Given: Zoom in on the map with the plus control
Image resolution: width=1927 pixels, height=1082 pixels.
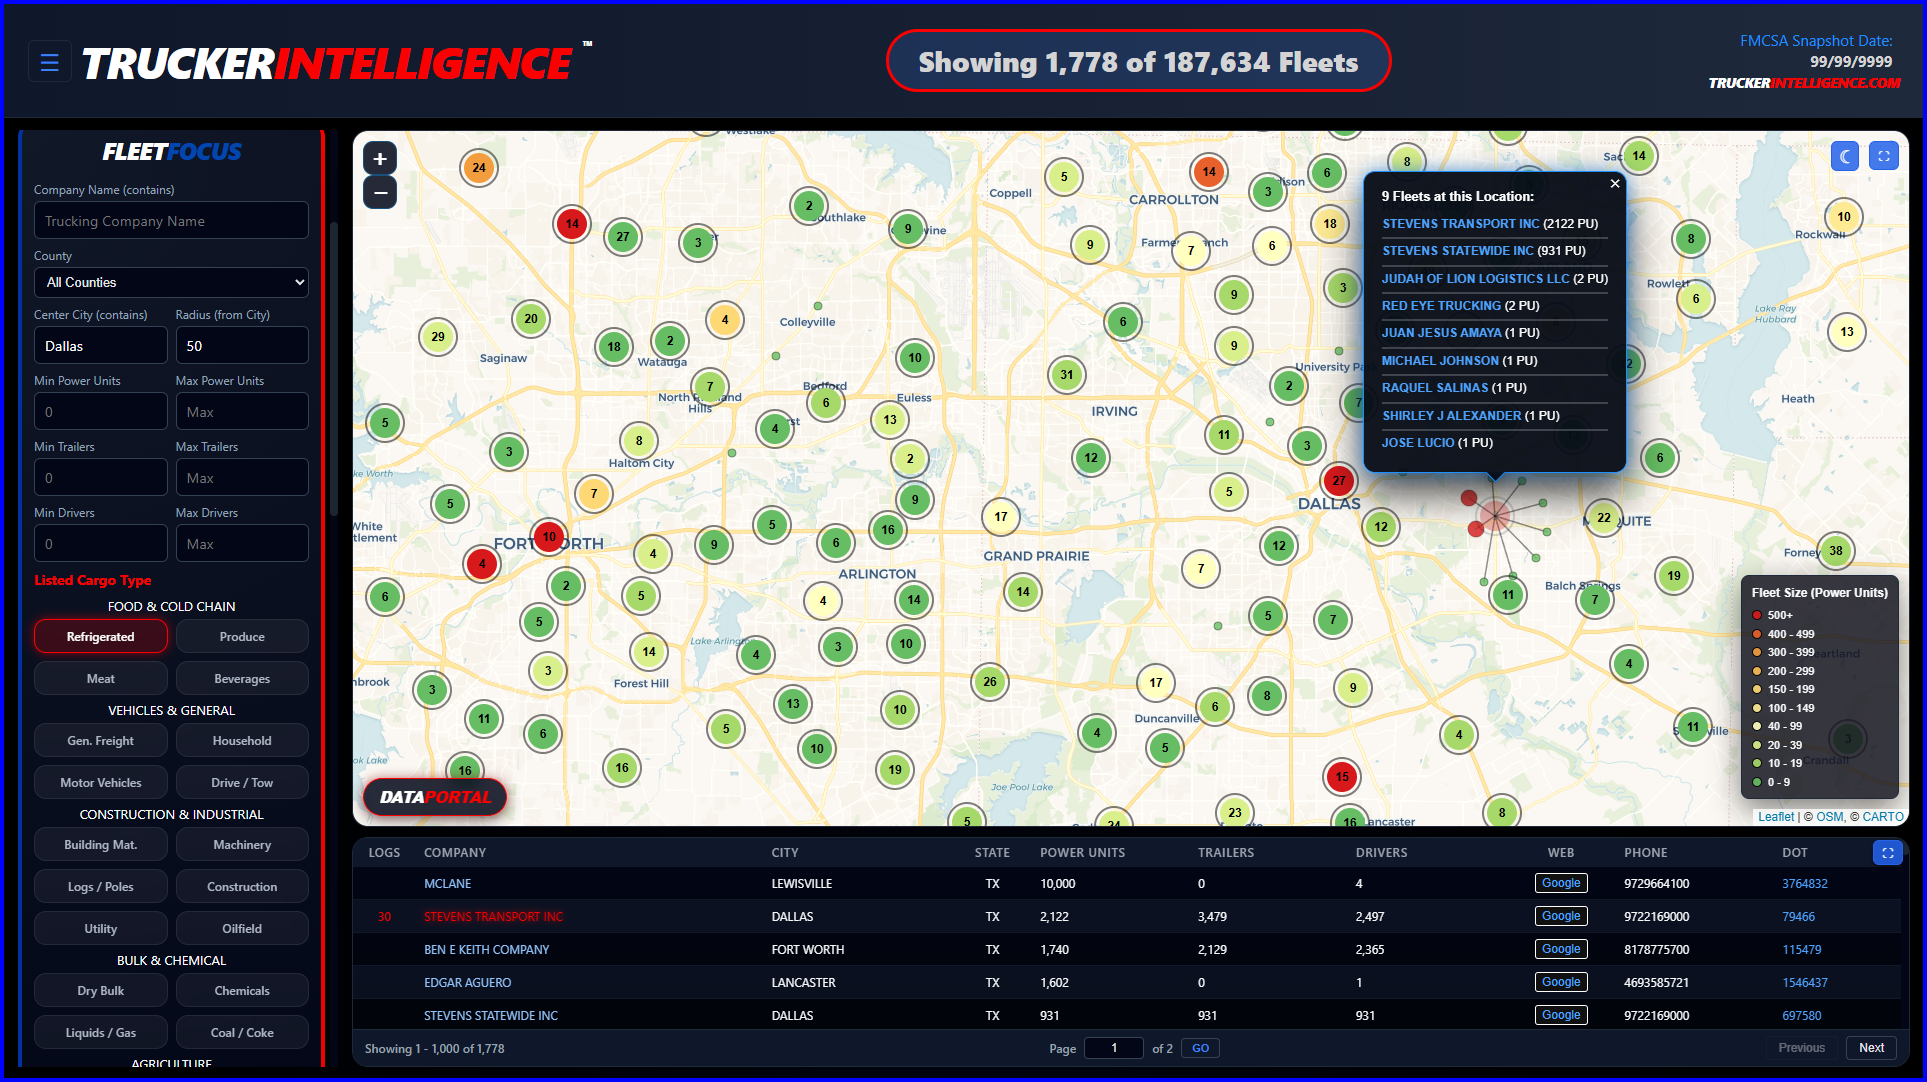Looking at the screenshot, I should tap(379, 157).
